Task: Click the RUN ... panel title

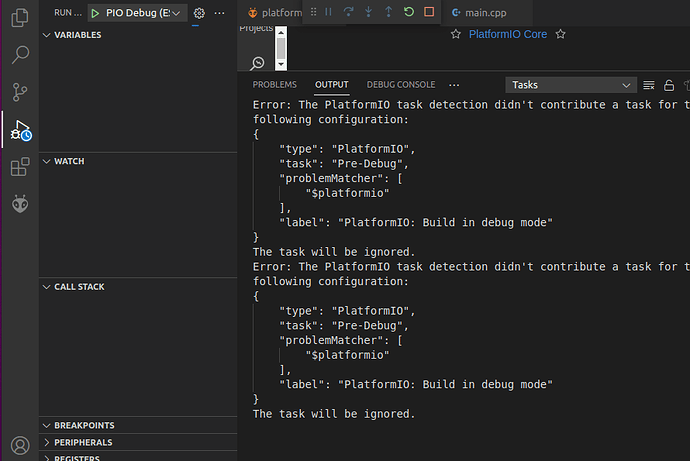Action: (x=68, y=13)
